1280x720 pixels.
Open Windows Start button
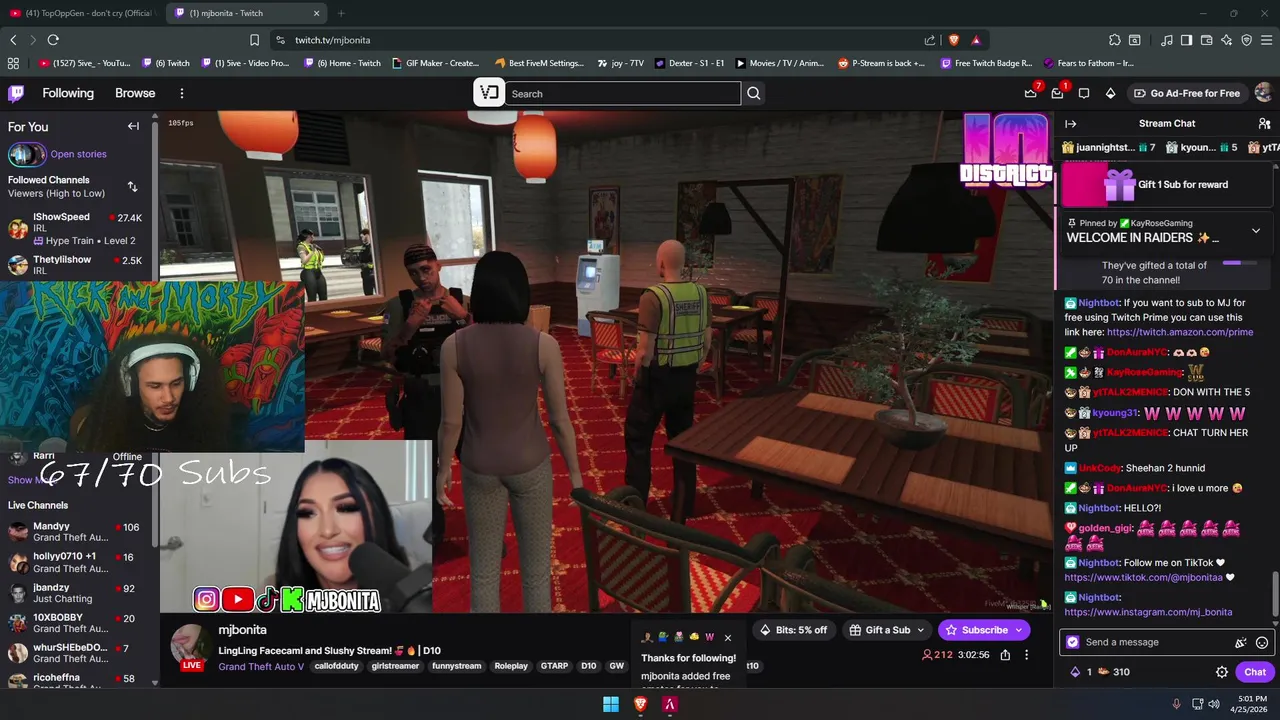pyautogui.click(x=611, y=704)
